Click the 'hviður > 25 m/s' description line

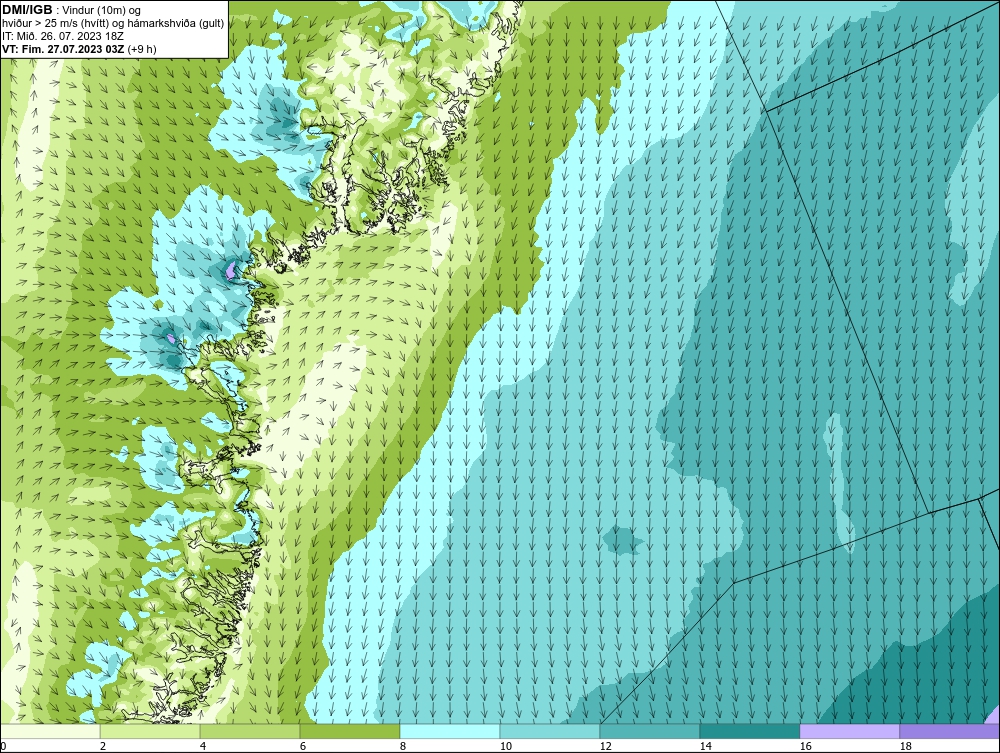pos(113,24)
